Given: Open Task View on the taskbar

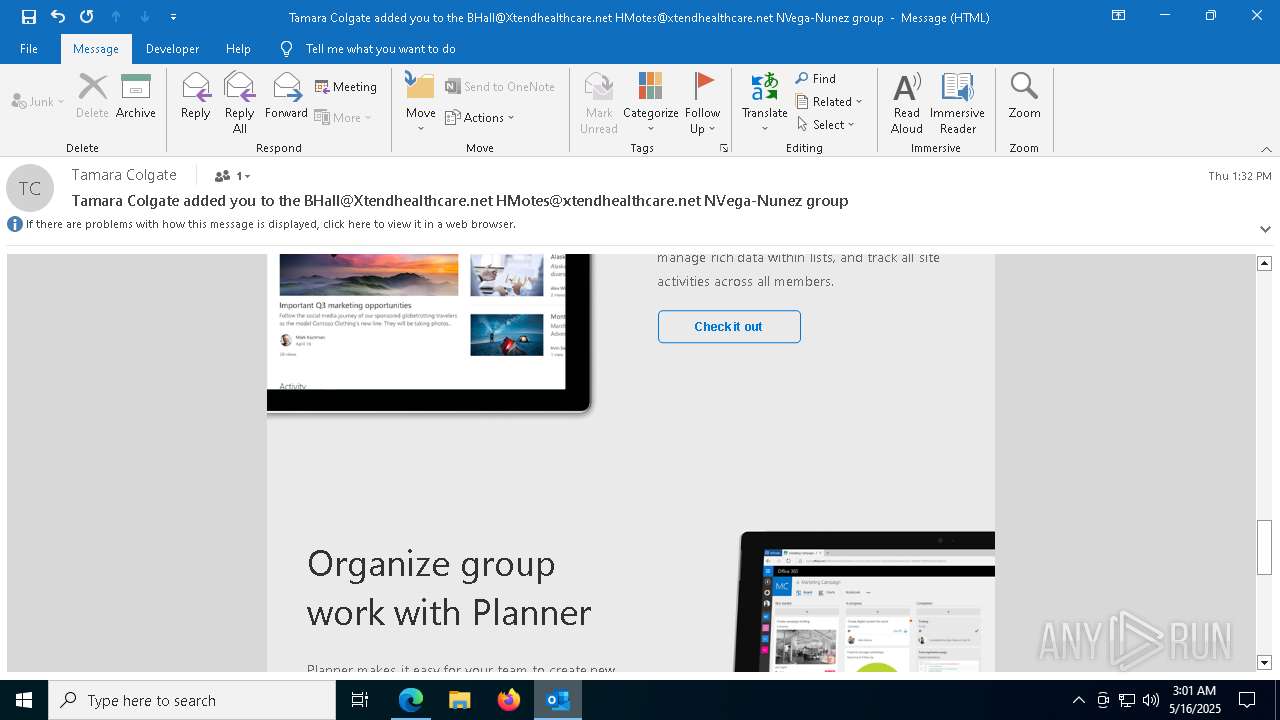Looking at the screenshot, I should click(360, 700).
